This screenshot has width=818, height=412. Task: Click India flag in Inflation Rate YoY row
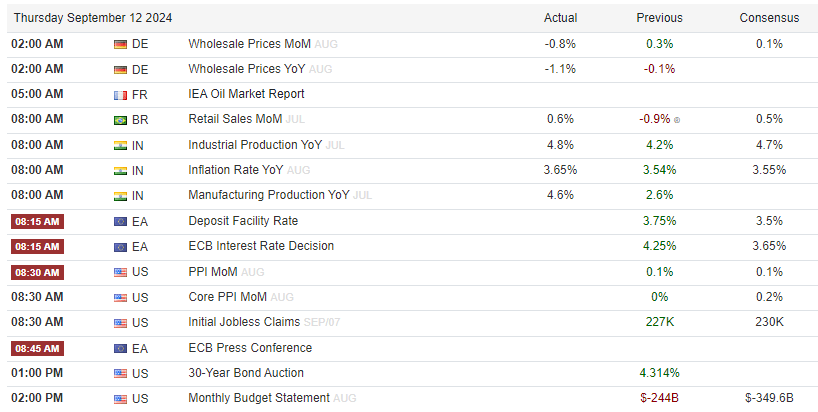pos(120,170)
